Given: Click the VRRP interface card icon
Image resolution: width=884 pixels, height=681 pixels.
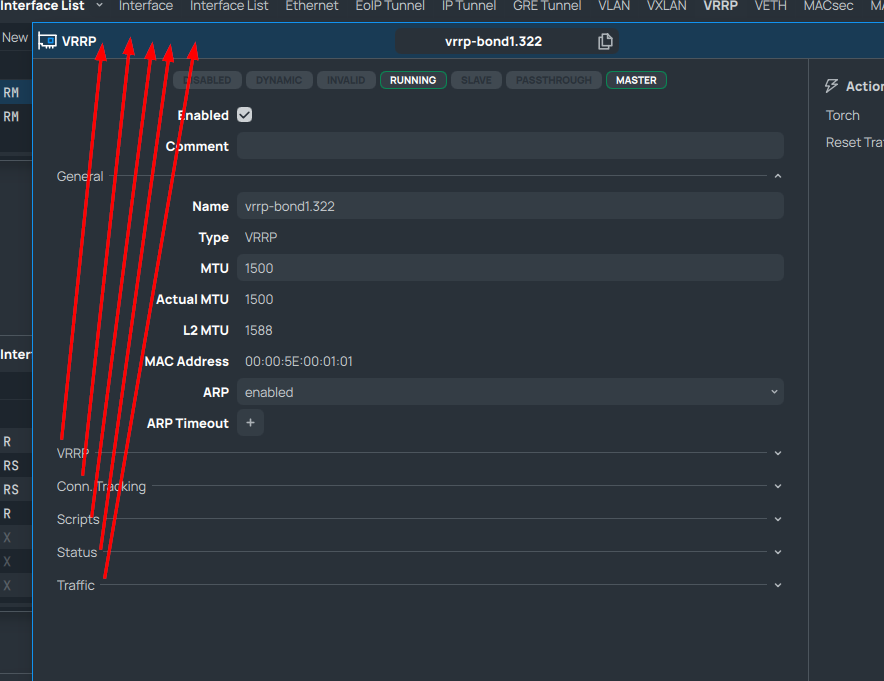Looking at the screenshot, I should coord(47,41).
